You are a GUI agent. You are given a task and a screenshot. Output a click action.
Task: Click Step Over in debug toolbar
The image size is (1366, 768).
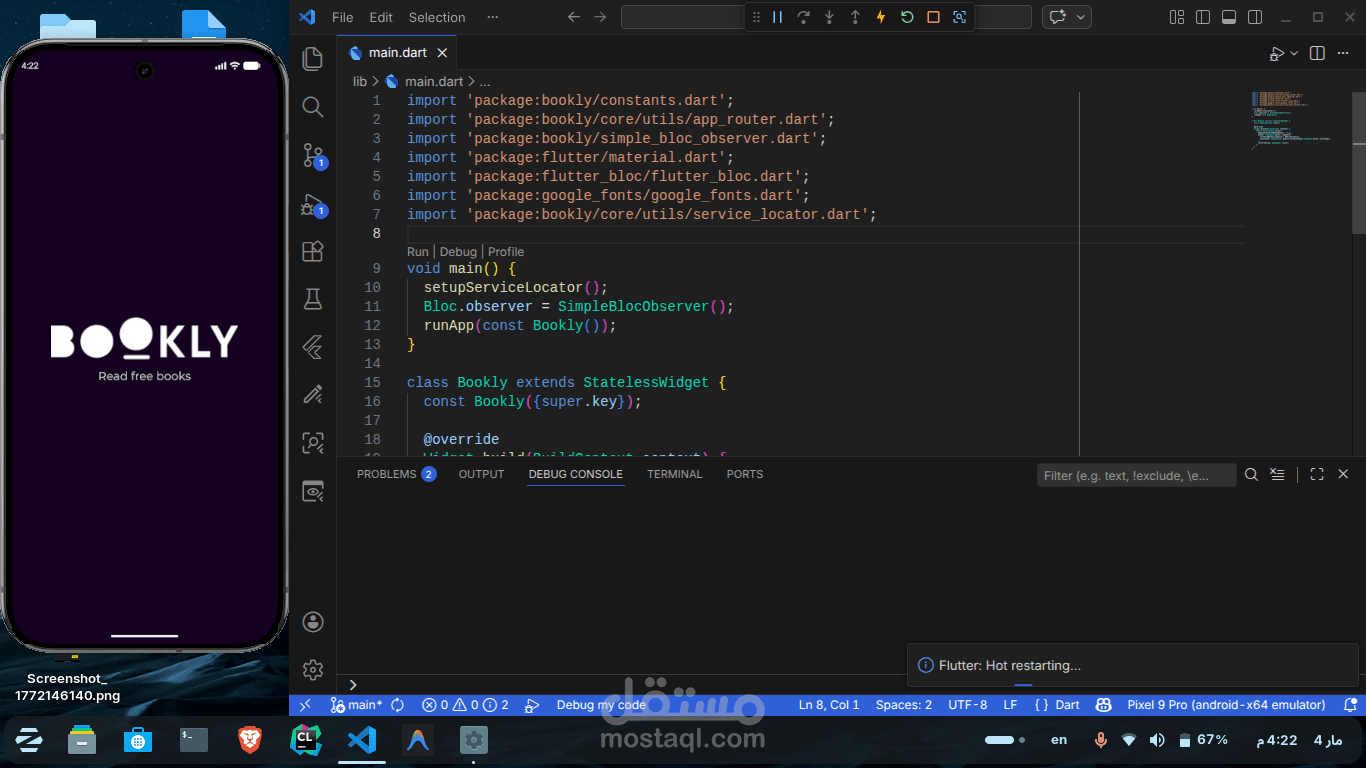coord(803,17)
